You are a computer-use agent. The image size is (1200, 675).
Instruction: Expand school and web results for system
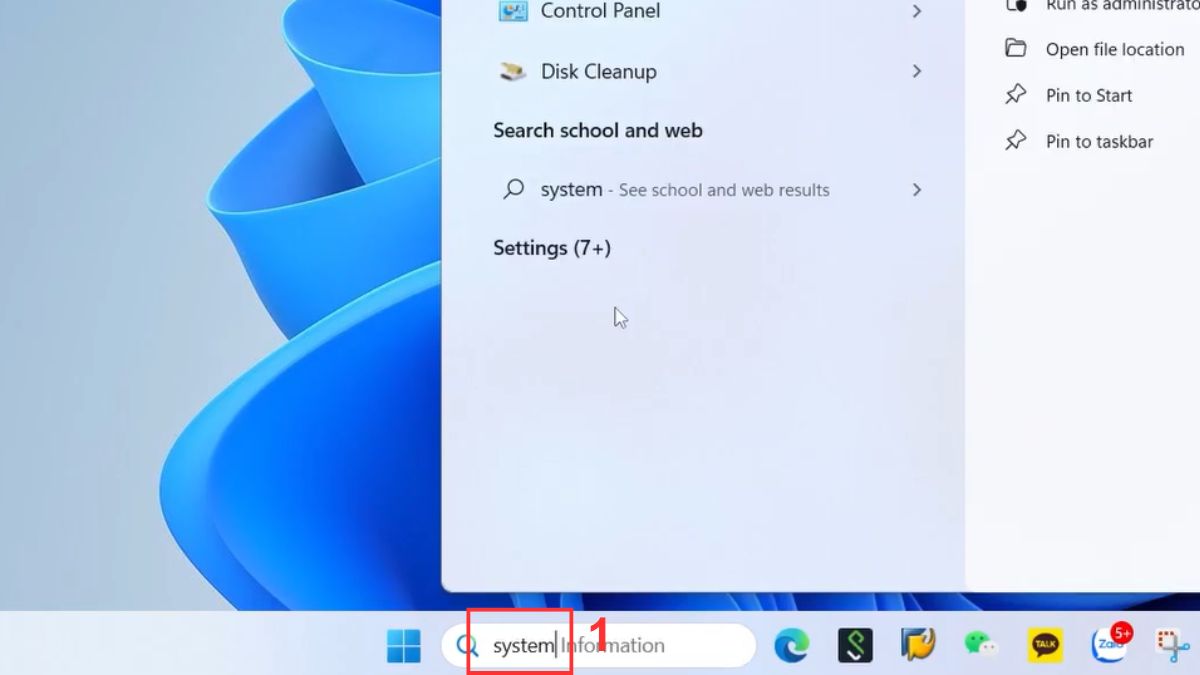(917, 189)
